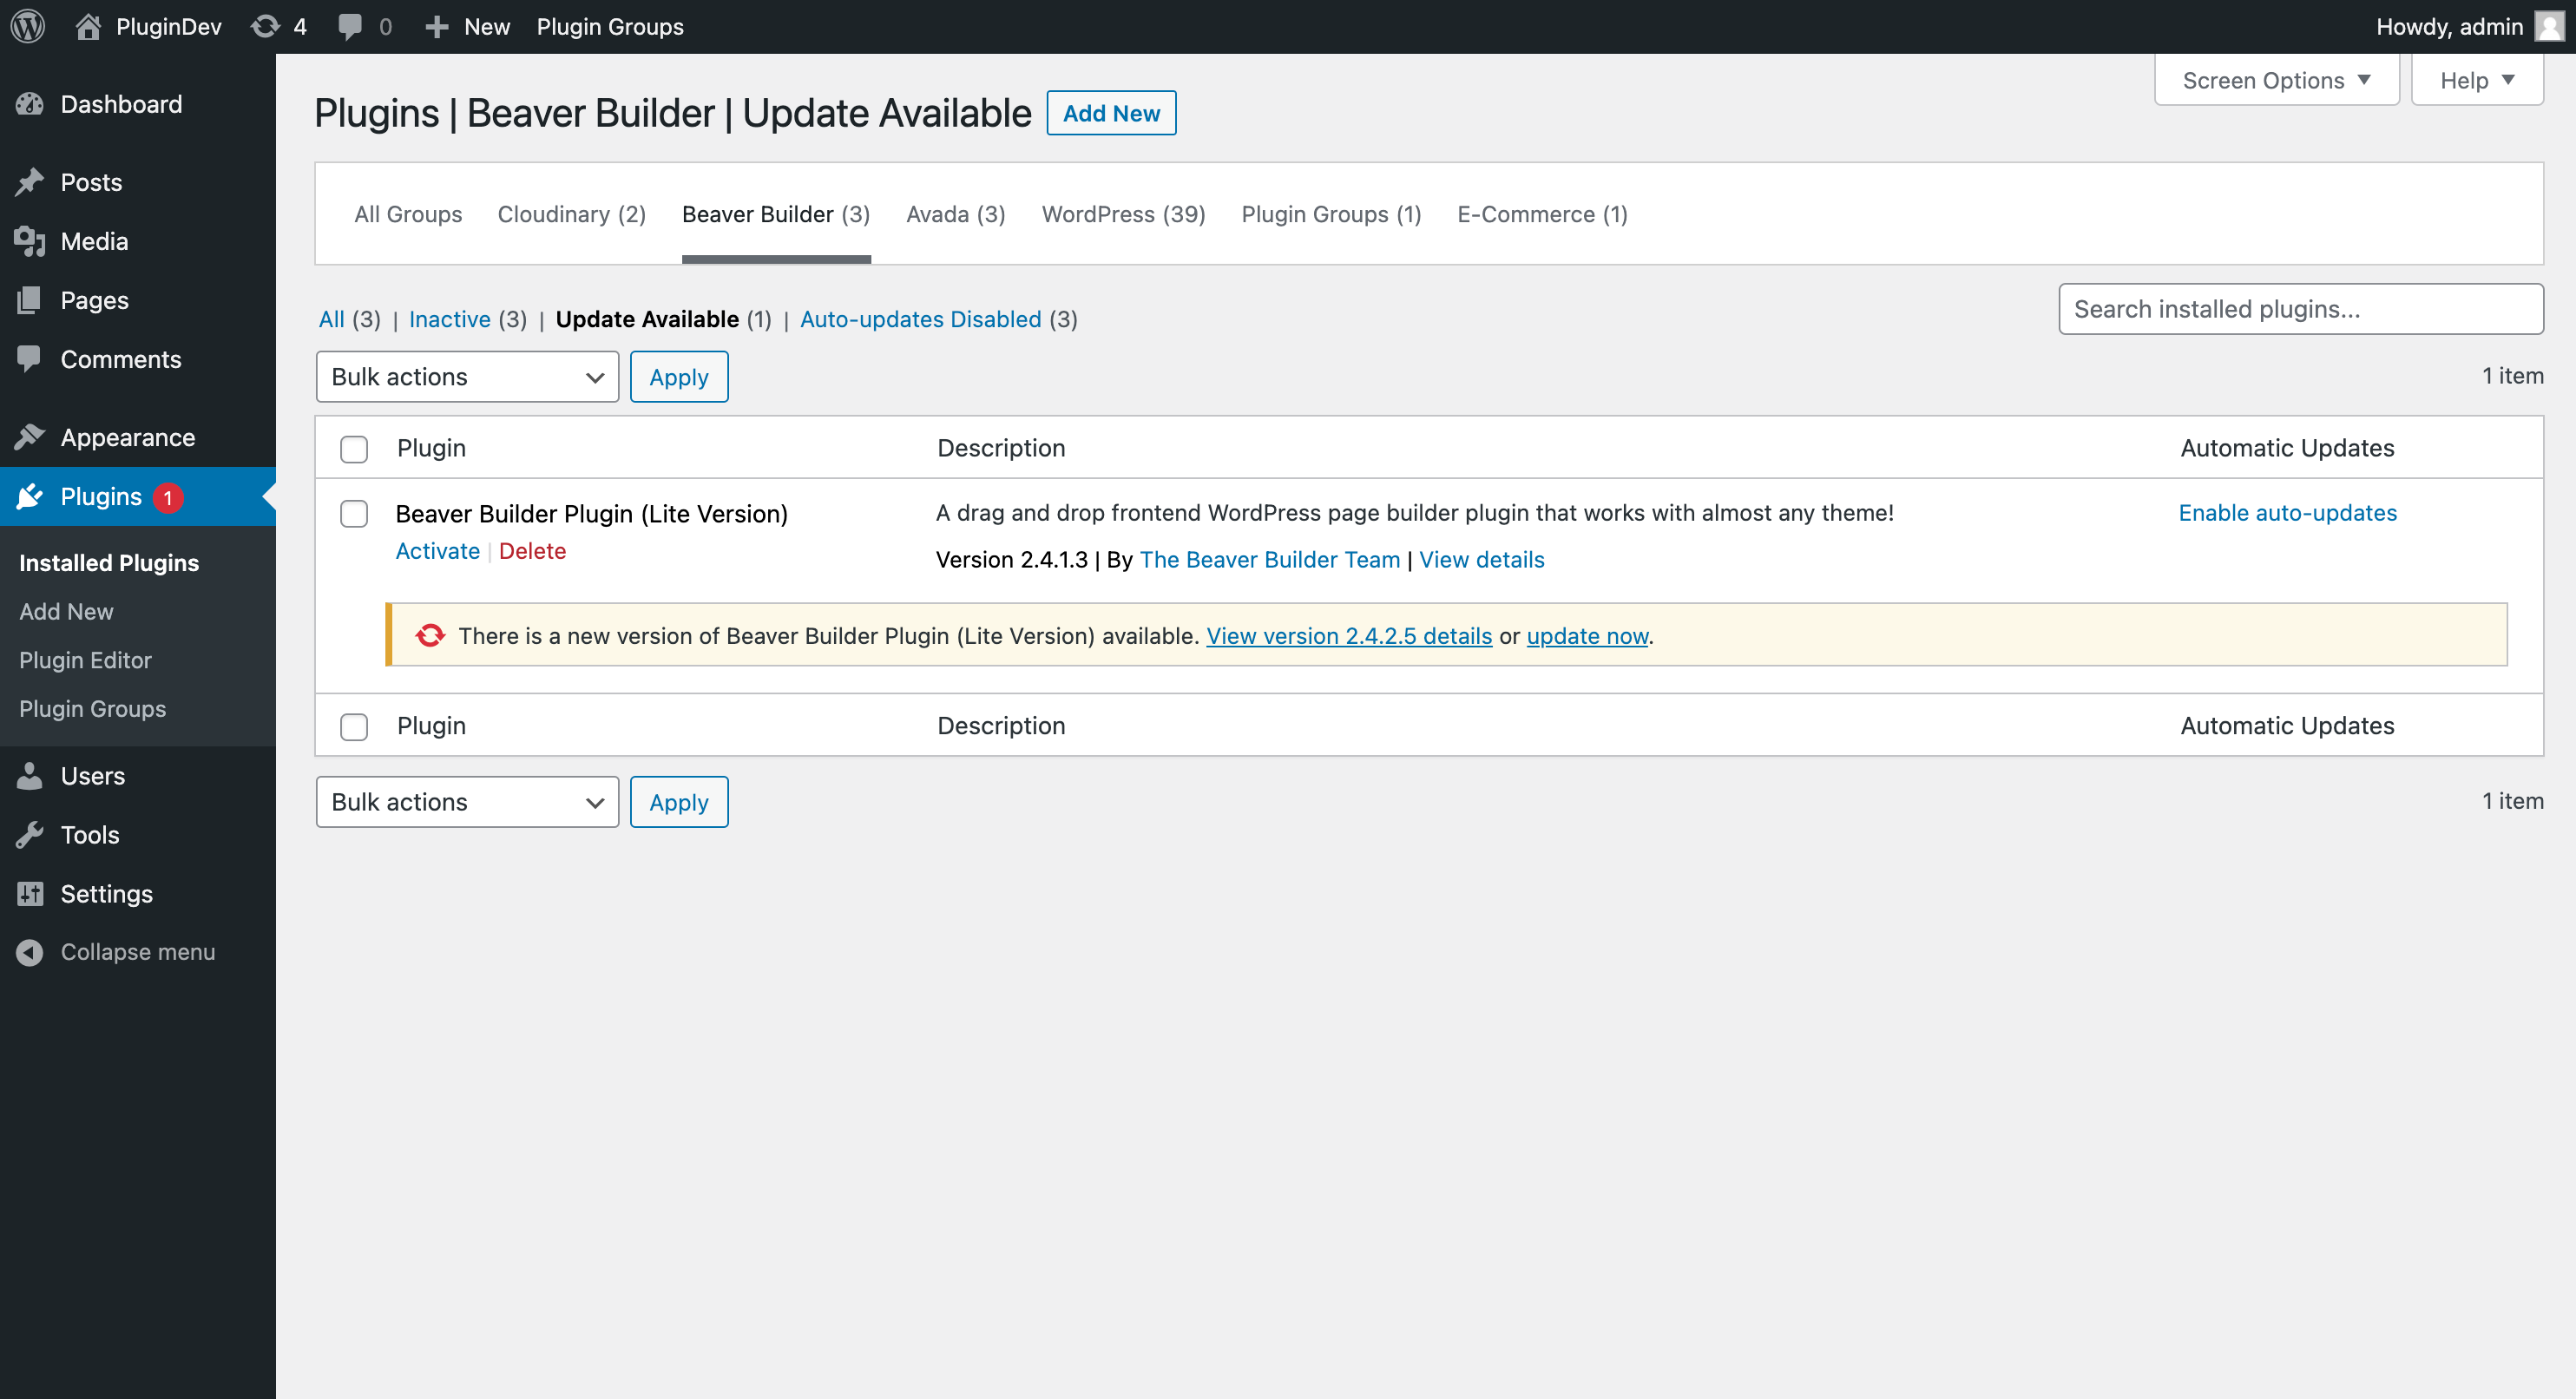This screenshot has height=1399, width=2576.
Task: Click the Dashboard gauge icon
Action: pos(30,104)
